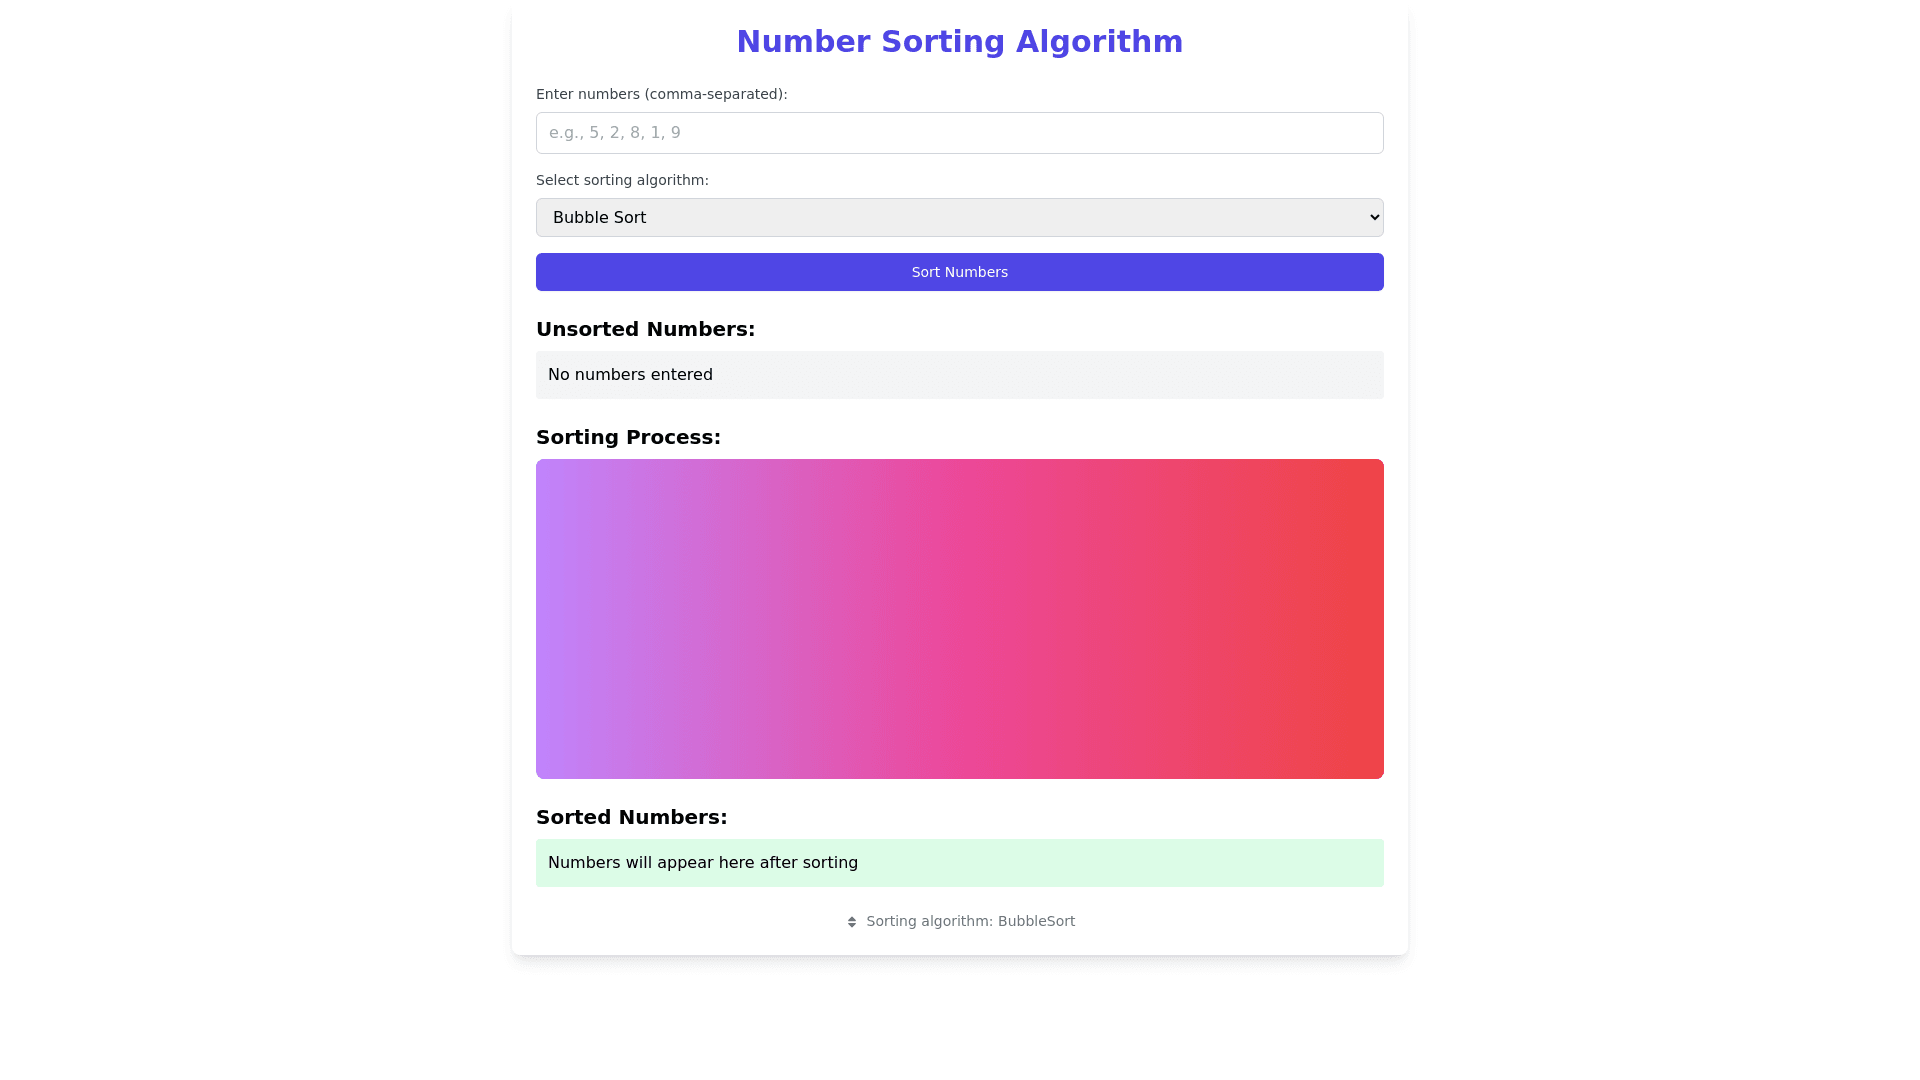Image resolution: width=1920 pixels, height=1080 pixels.
Task: Click the Number Sorting Algorithm title
Action: click(x=960, y=42)
